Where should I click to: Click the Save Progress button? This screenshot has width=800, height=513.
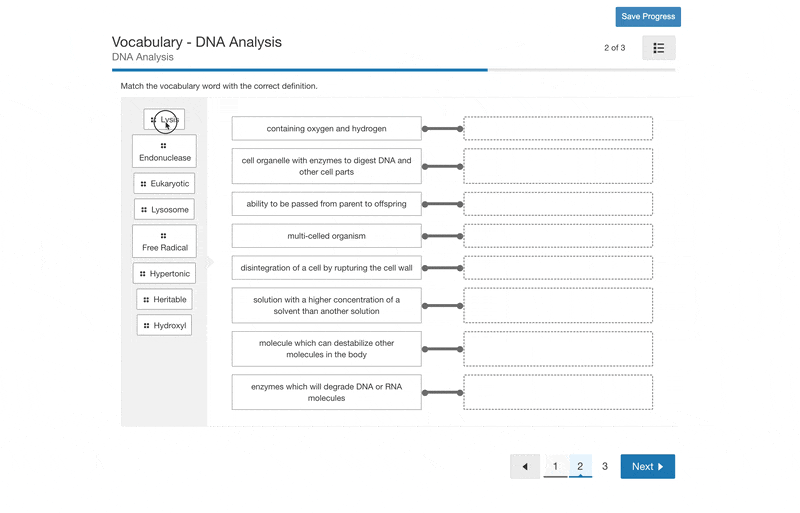click(x=648, y=16)
